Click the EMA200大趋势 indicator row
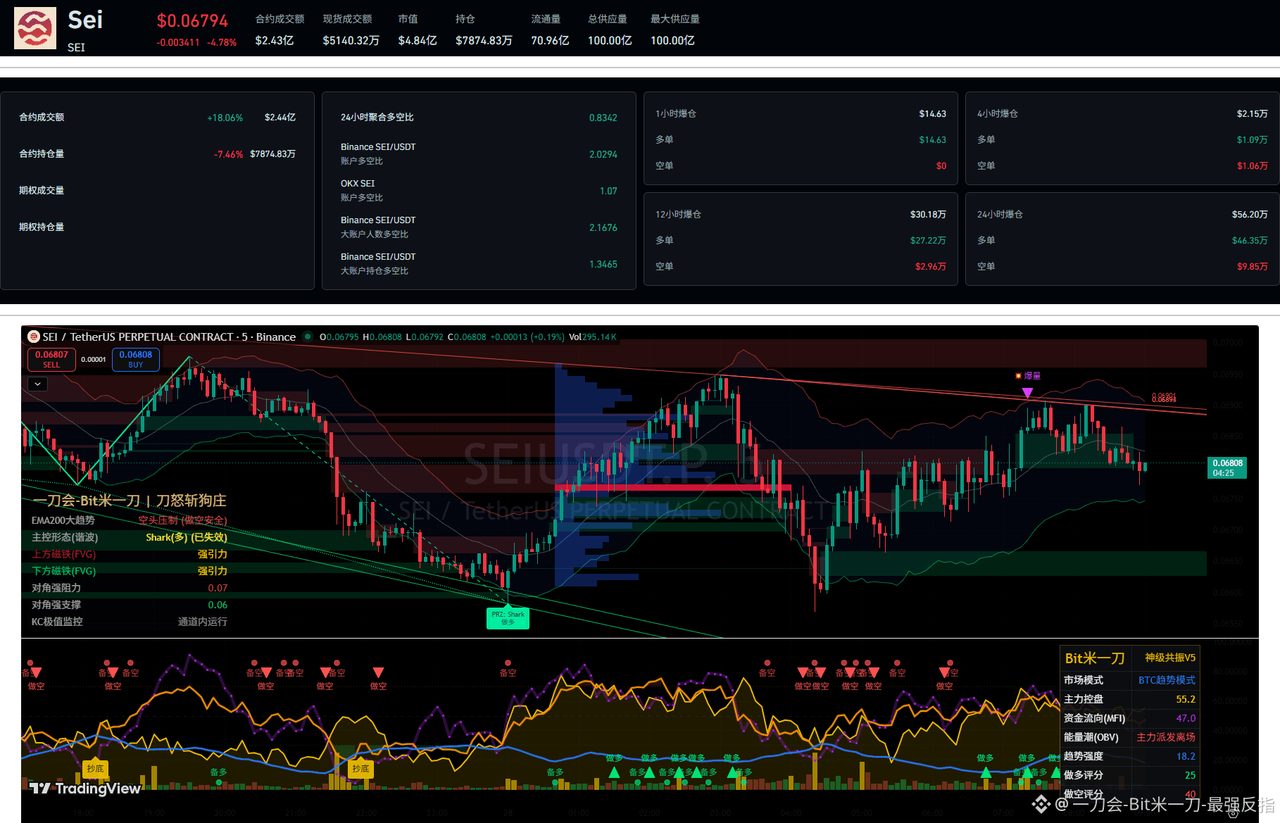The height and width of the screenshot is (823, 1280). (130, 520)
